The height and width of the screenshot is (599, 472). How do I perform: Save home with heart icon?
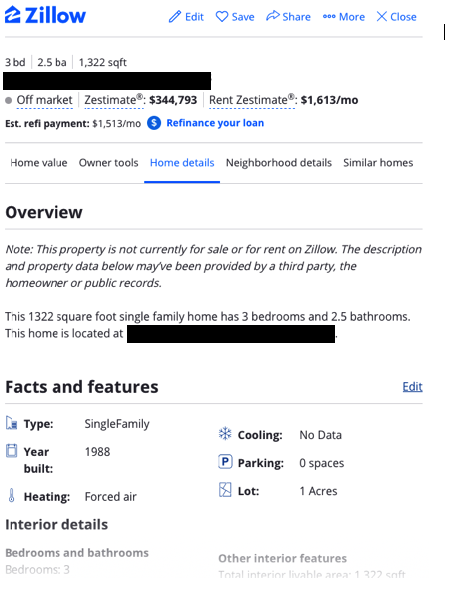tap(222, 17)
